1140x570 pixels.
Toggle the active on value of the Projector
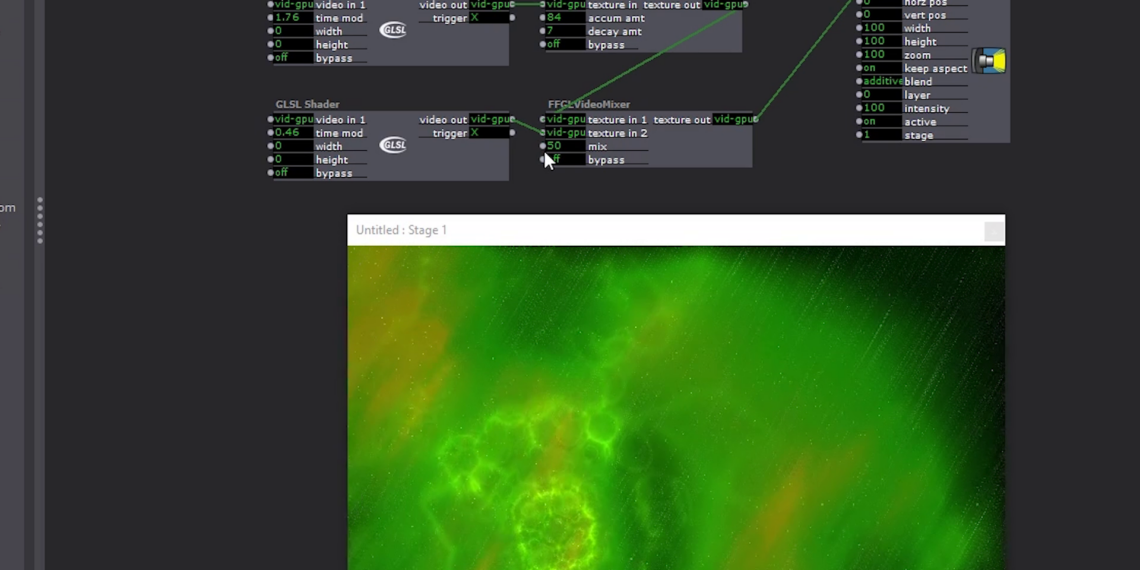point(881,122)
